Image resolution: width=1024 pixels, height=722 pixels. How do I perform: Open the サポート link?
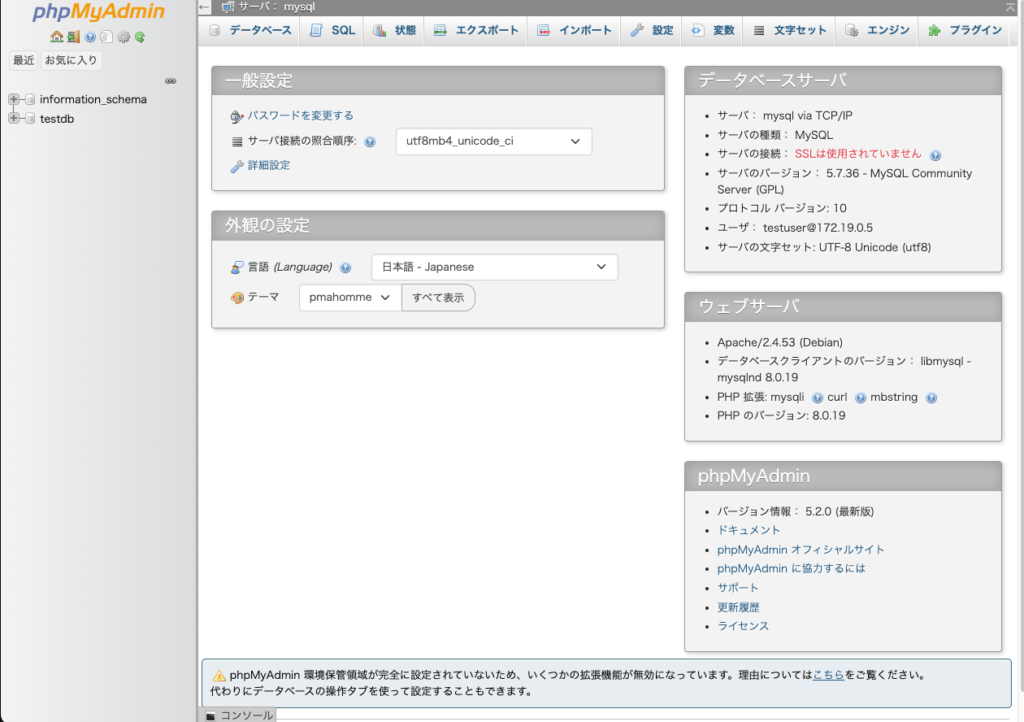(x=738, y=588)
